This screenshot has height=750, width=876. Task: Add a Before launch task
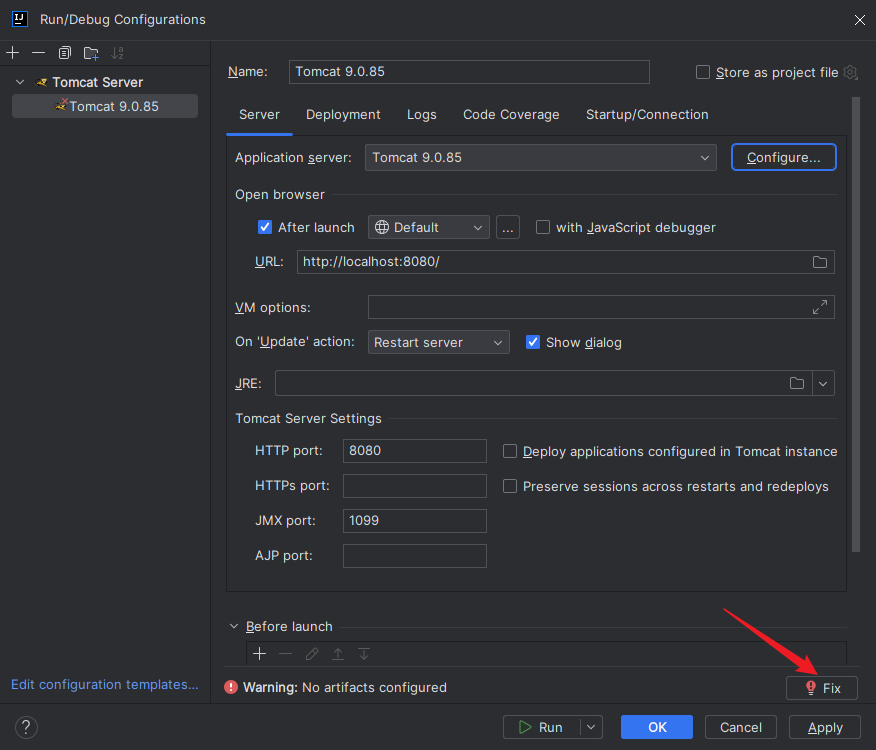point(259,654)
